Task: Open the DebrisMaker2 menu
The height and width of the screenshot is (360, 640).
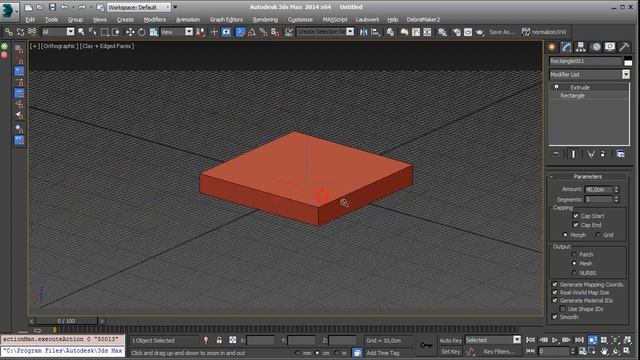Action: (x=423, y=20)
